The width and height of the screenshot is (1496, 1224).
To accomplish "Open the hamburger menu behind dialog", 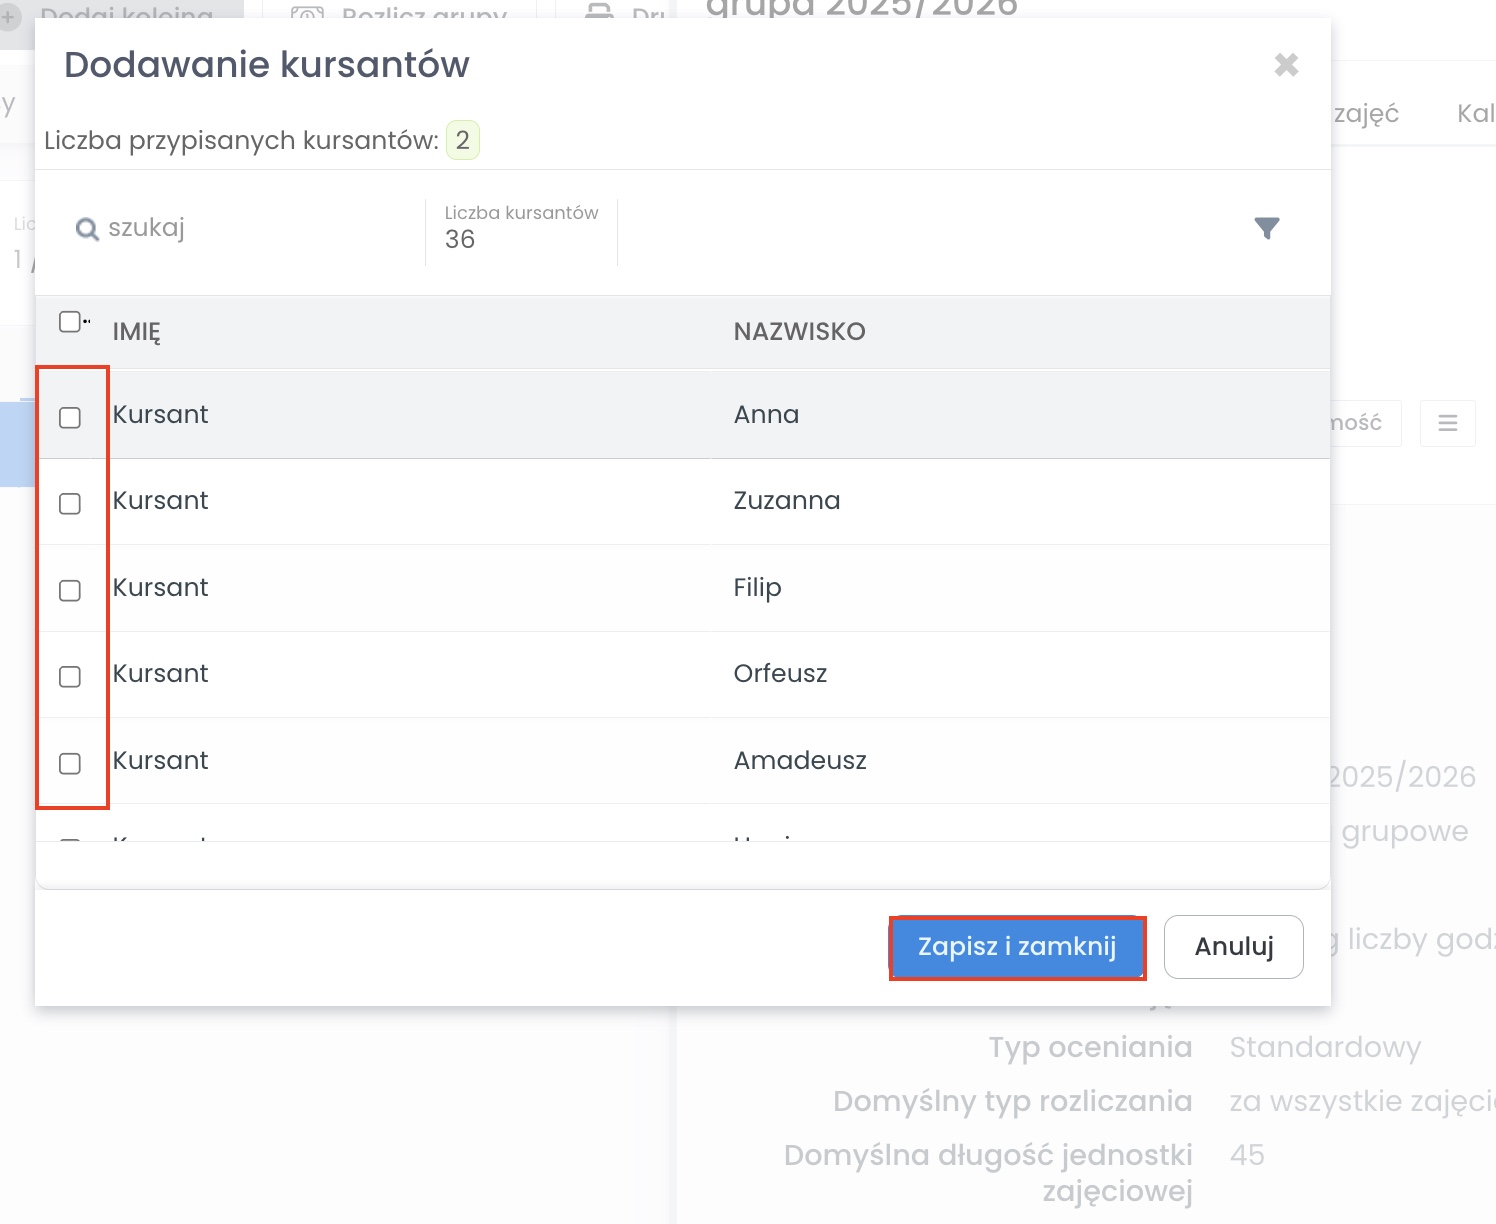I will click(x=1447, y=423).
